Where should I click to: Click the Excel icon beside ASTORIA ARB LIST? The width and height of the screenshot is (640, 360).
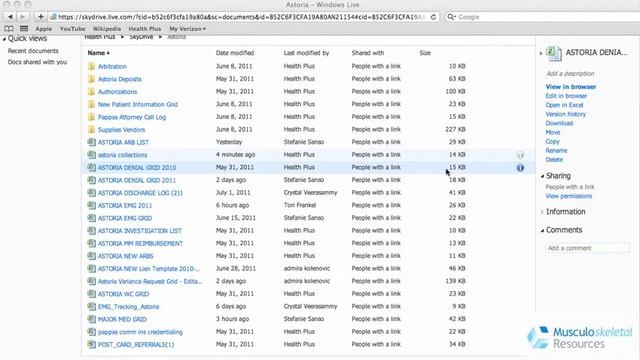point(91,142)
